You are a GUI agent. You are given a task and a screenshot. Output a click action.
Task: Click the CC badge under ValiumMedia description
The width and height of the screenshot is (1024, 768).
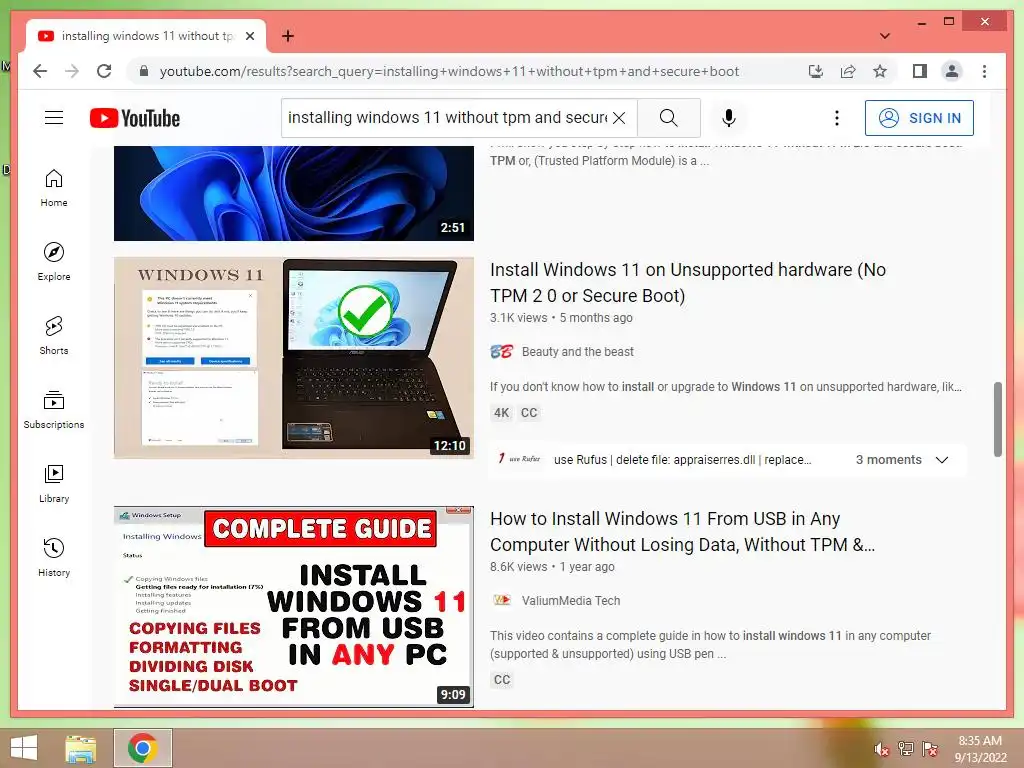(x=502, y=680)
